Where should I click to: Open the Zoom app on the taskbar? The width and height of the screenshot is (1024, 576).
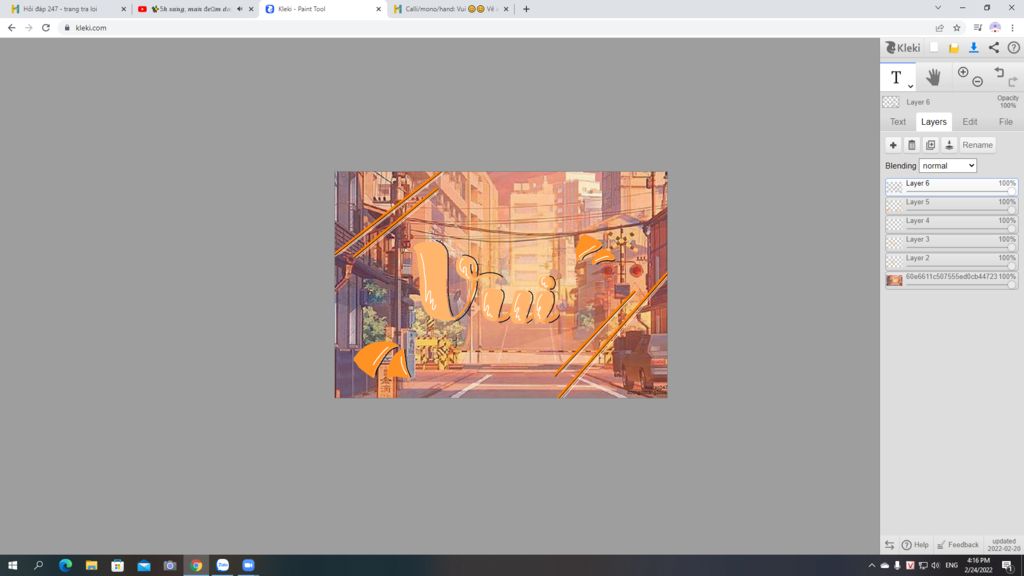click(249, 566)
